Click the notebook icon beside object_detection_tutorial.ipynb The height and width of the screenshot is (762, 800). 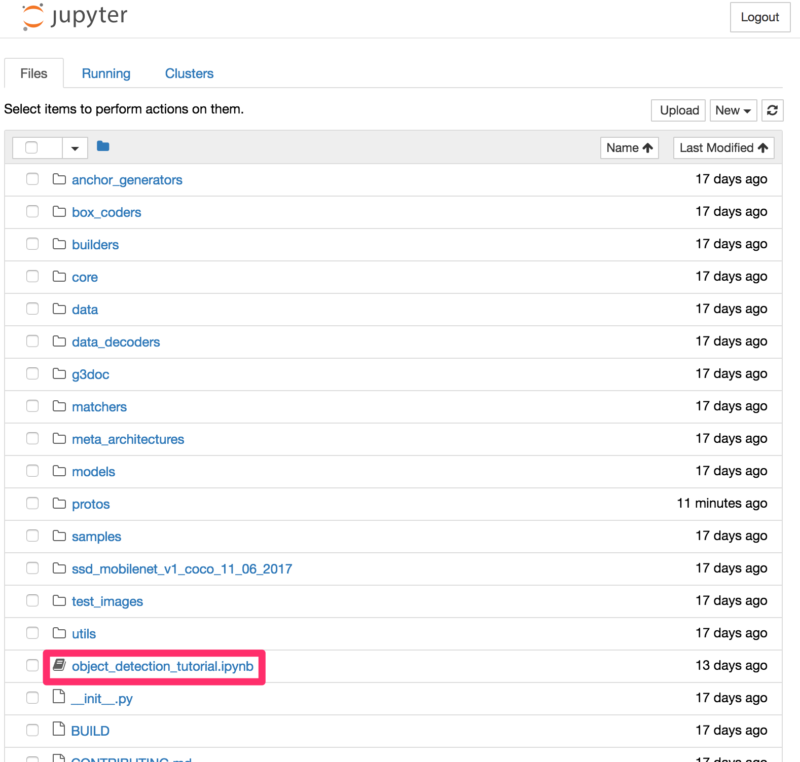click(x=58, y=666)
